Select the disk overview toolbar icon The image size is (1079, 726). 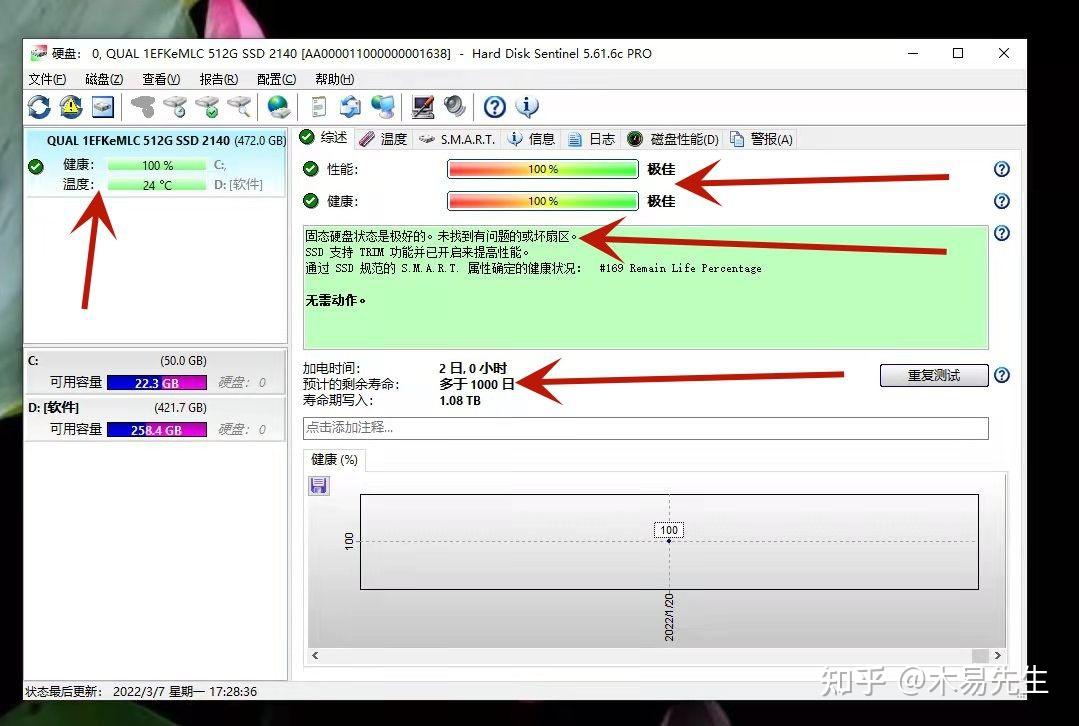pyautogui.click(x=103, y=107)
